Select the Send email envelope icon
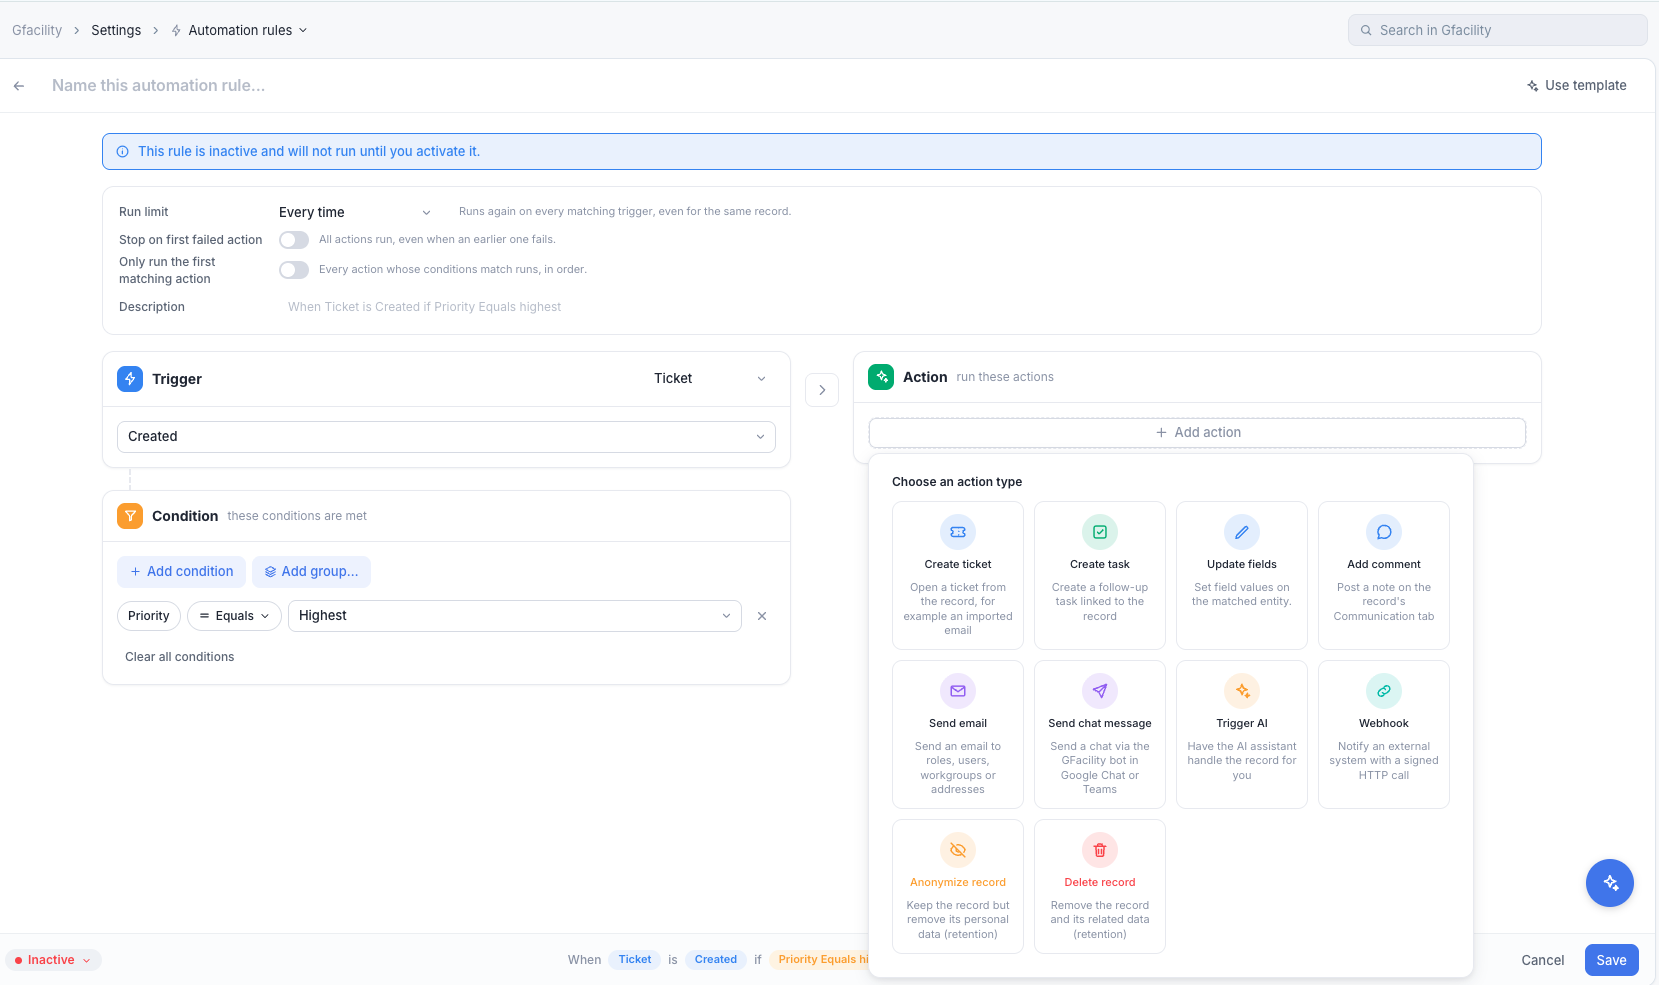The image size is (1659, 985). point(958,691)
